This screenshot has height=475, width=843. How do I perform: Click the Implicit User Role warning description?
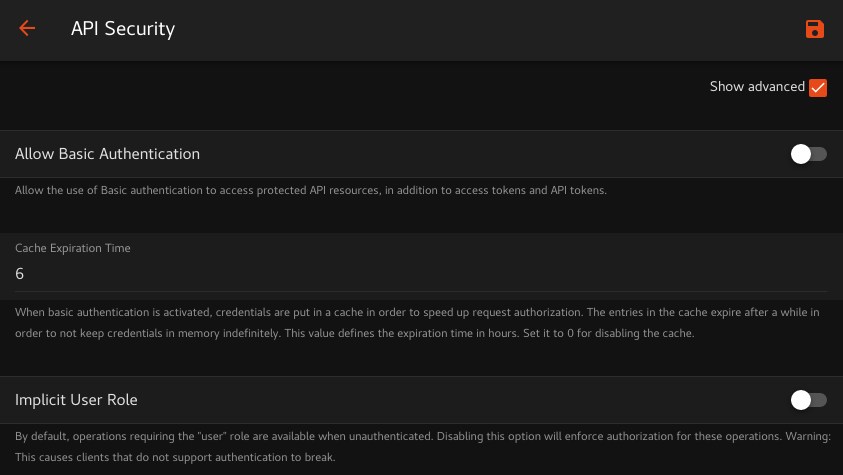click(420, 447)
